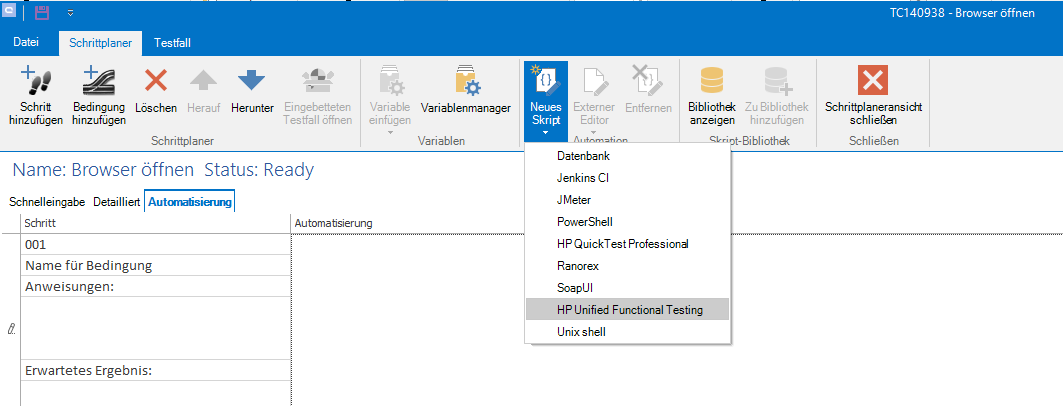Open quick access toolbar customize arrow
The height and width of the screenshot is (406, 1063).
(71, 14)
